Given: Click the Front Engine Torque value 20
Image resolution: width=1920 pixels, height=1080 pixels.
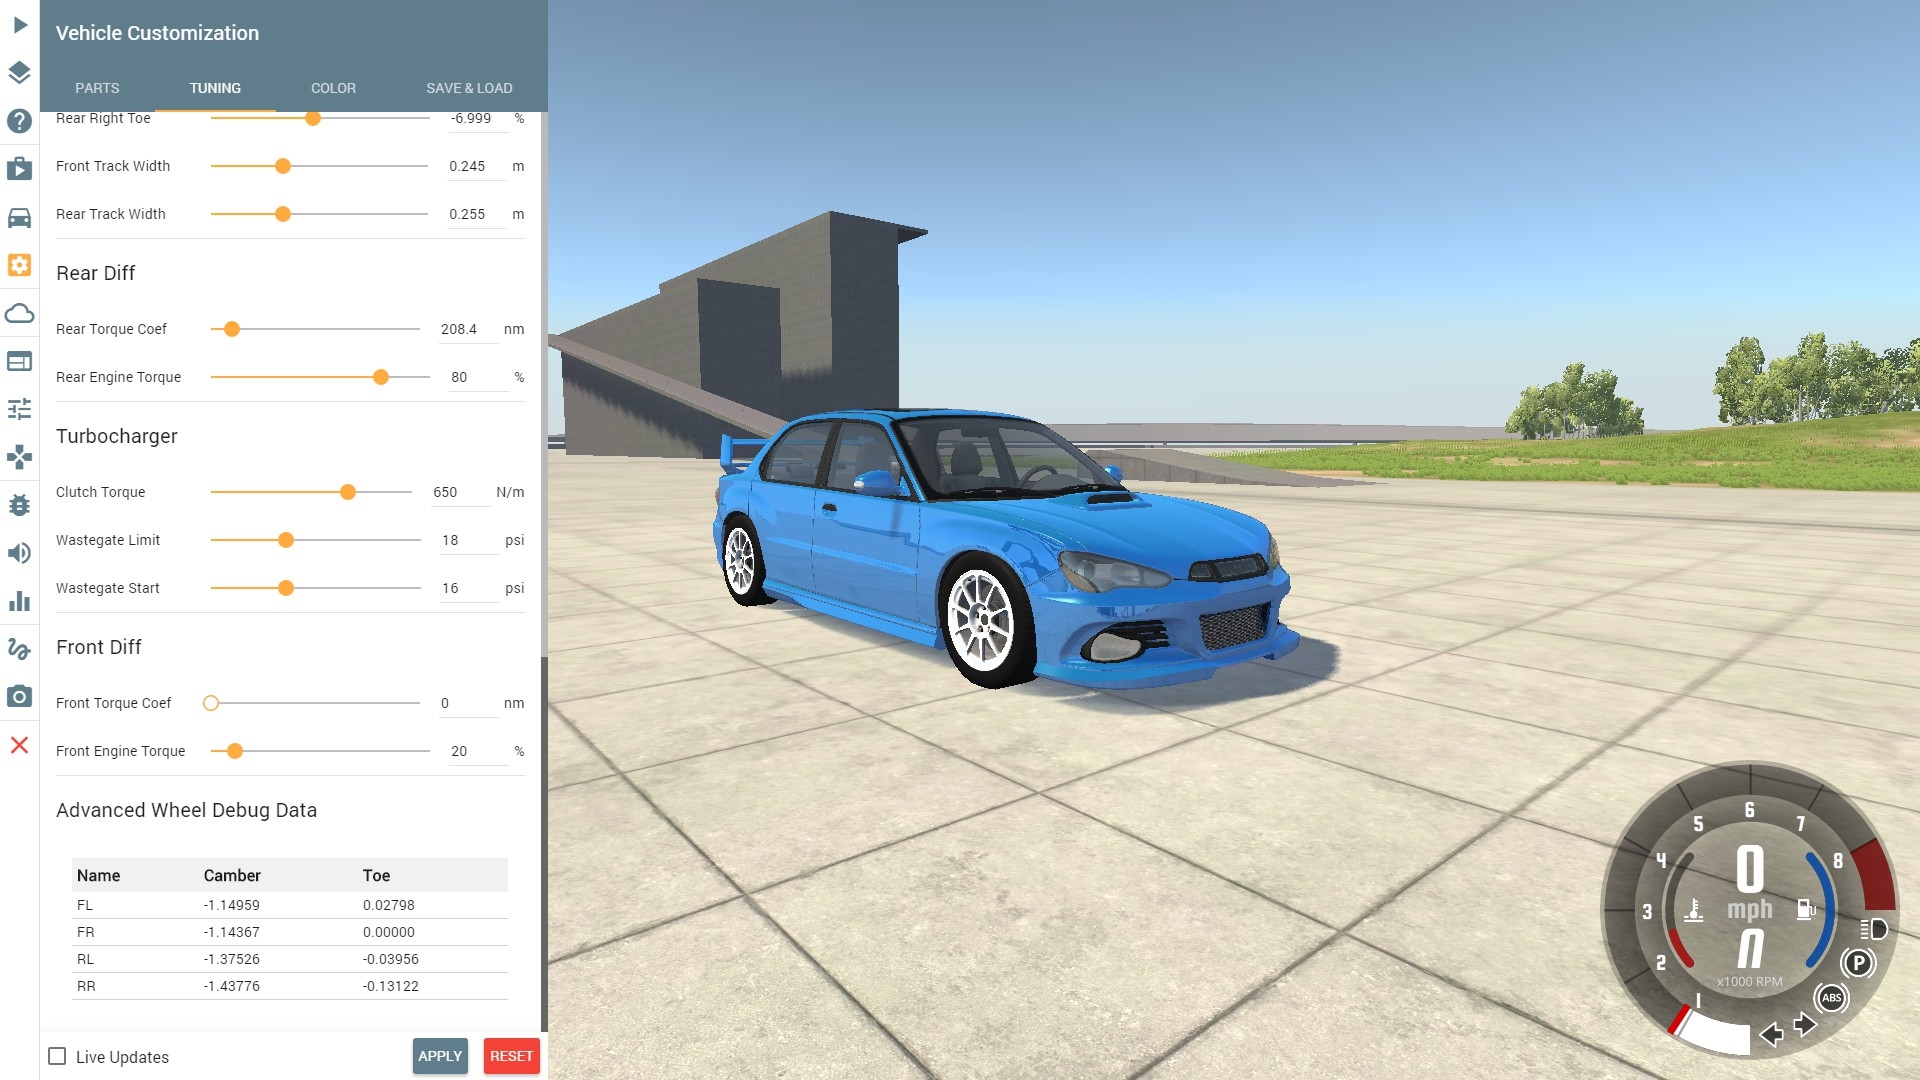Looking at the screenshot, I should 478,752.
